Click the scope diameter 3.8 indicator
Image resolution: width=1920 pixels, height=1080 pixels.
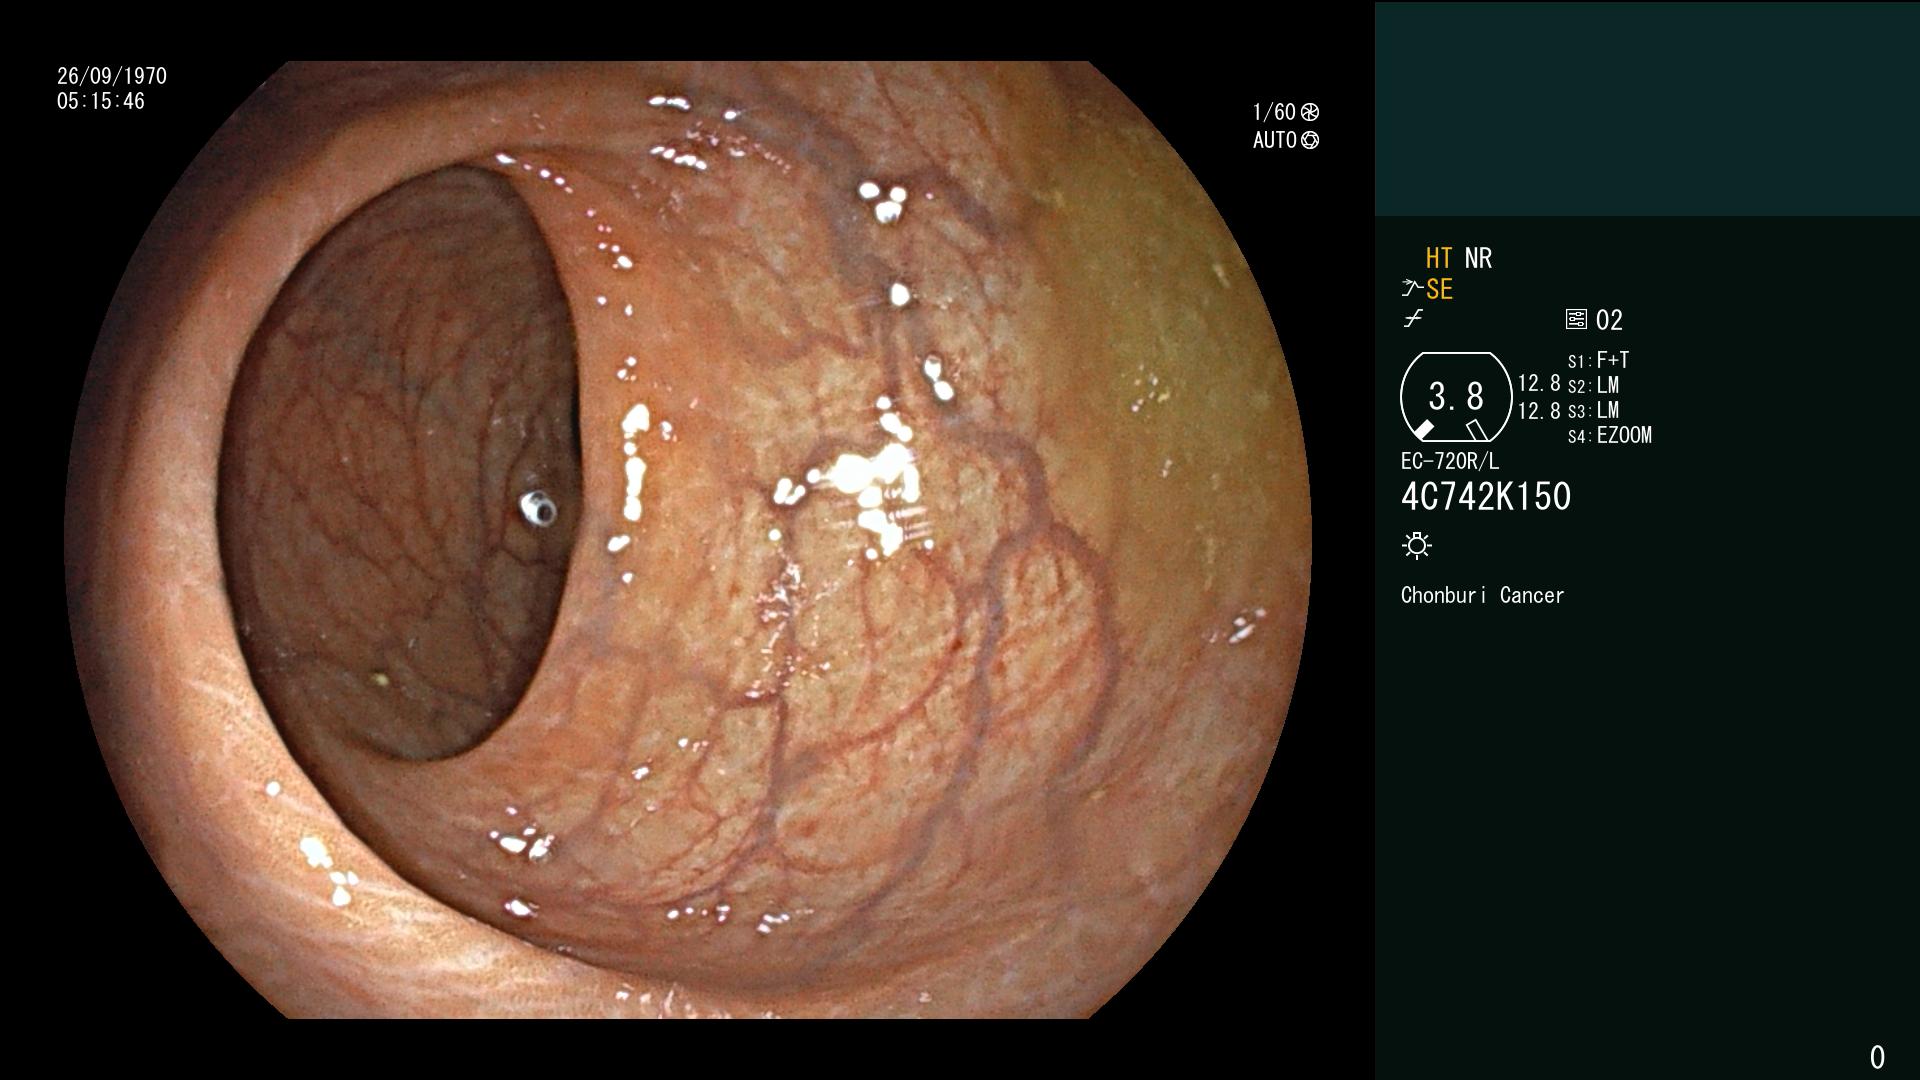1456,397
